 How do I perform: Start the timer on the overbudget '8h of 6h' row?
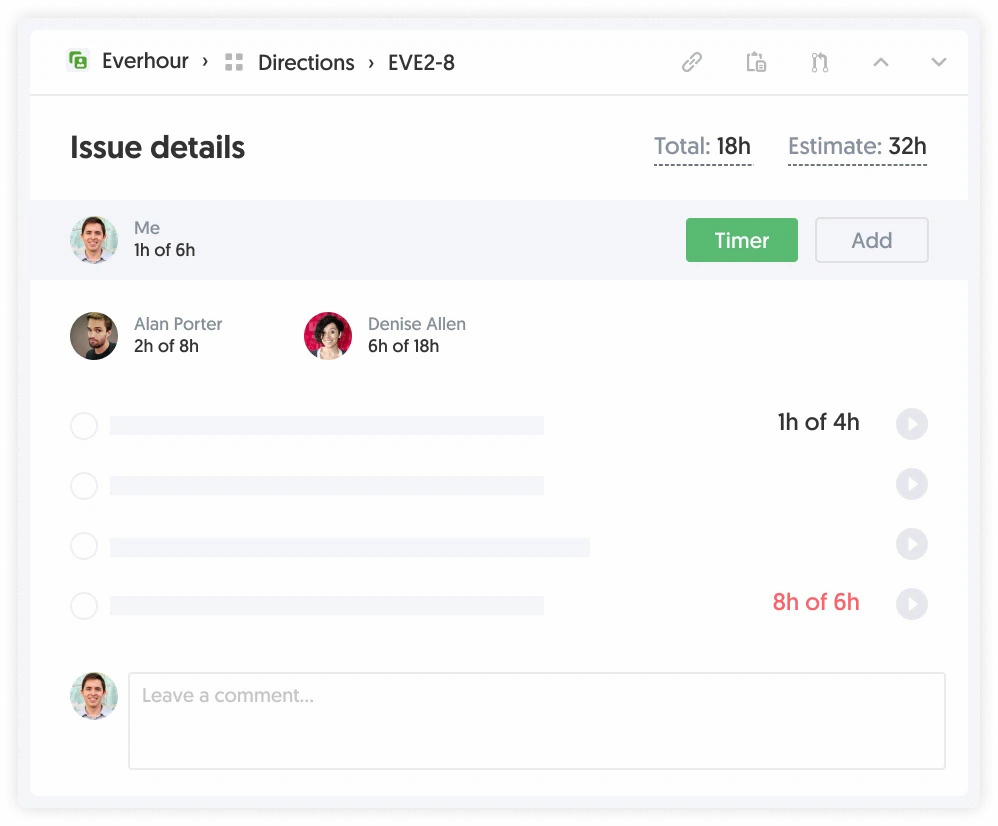pos(911,604)
